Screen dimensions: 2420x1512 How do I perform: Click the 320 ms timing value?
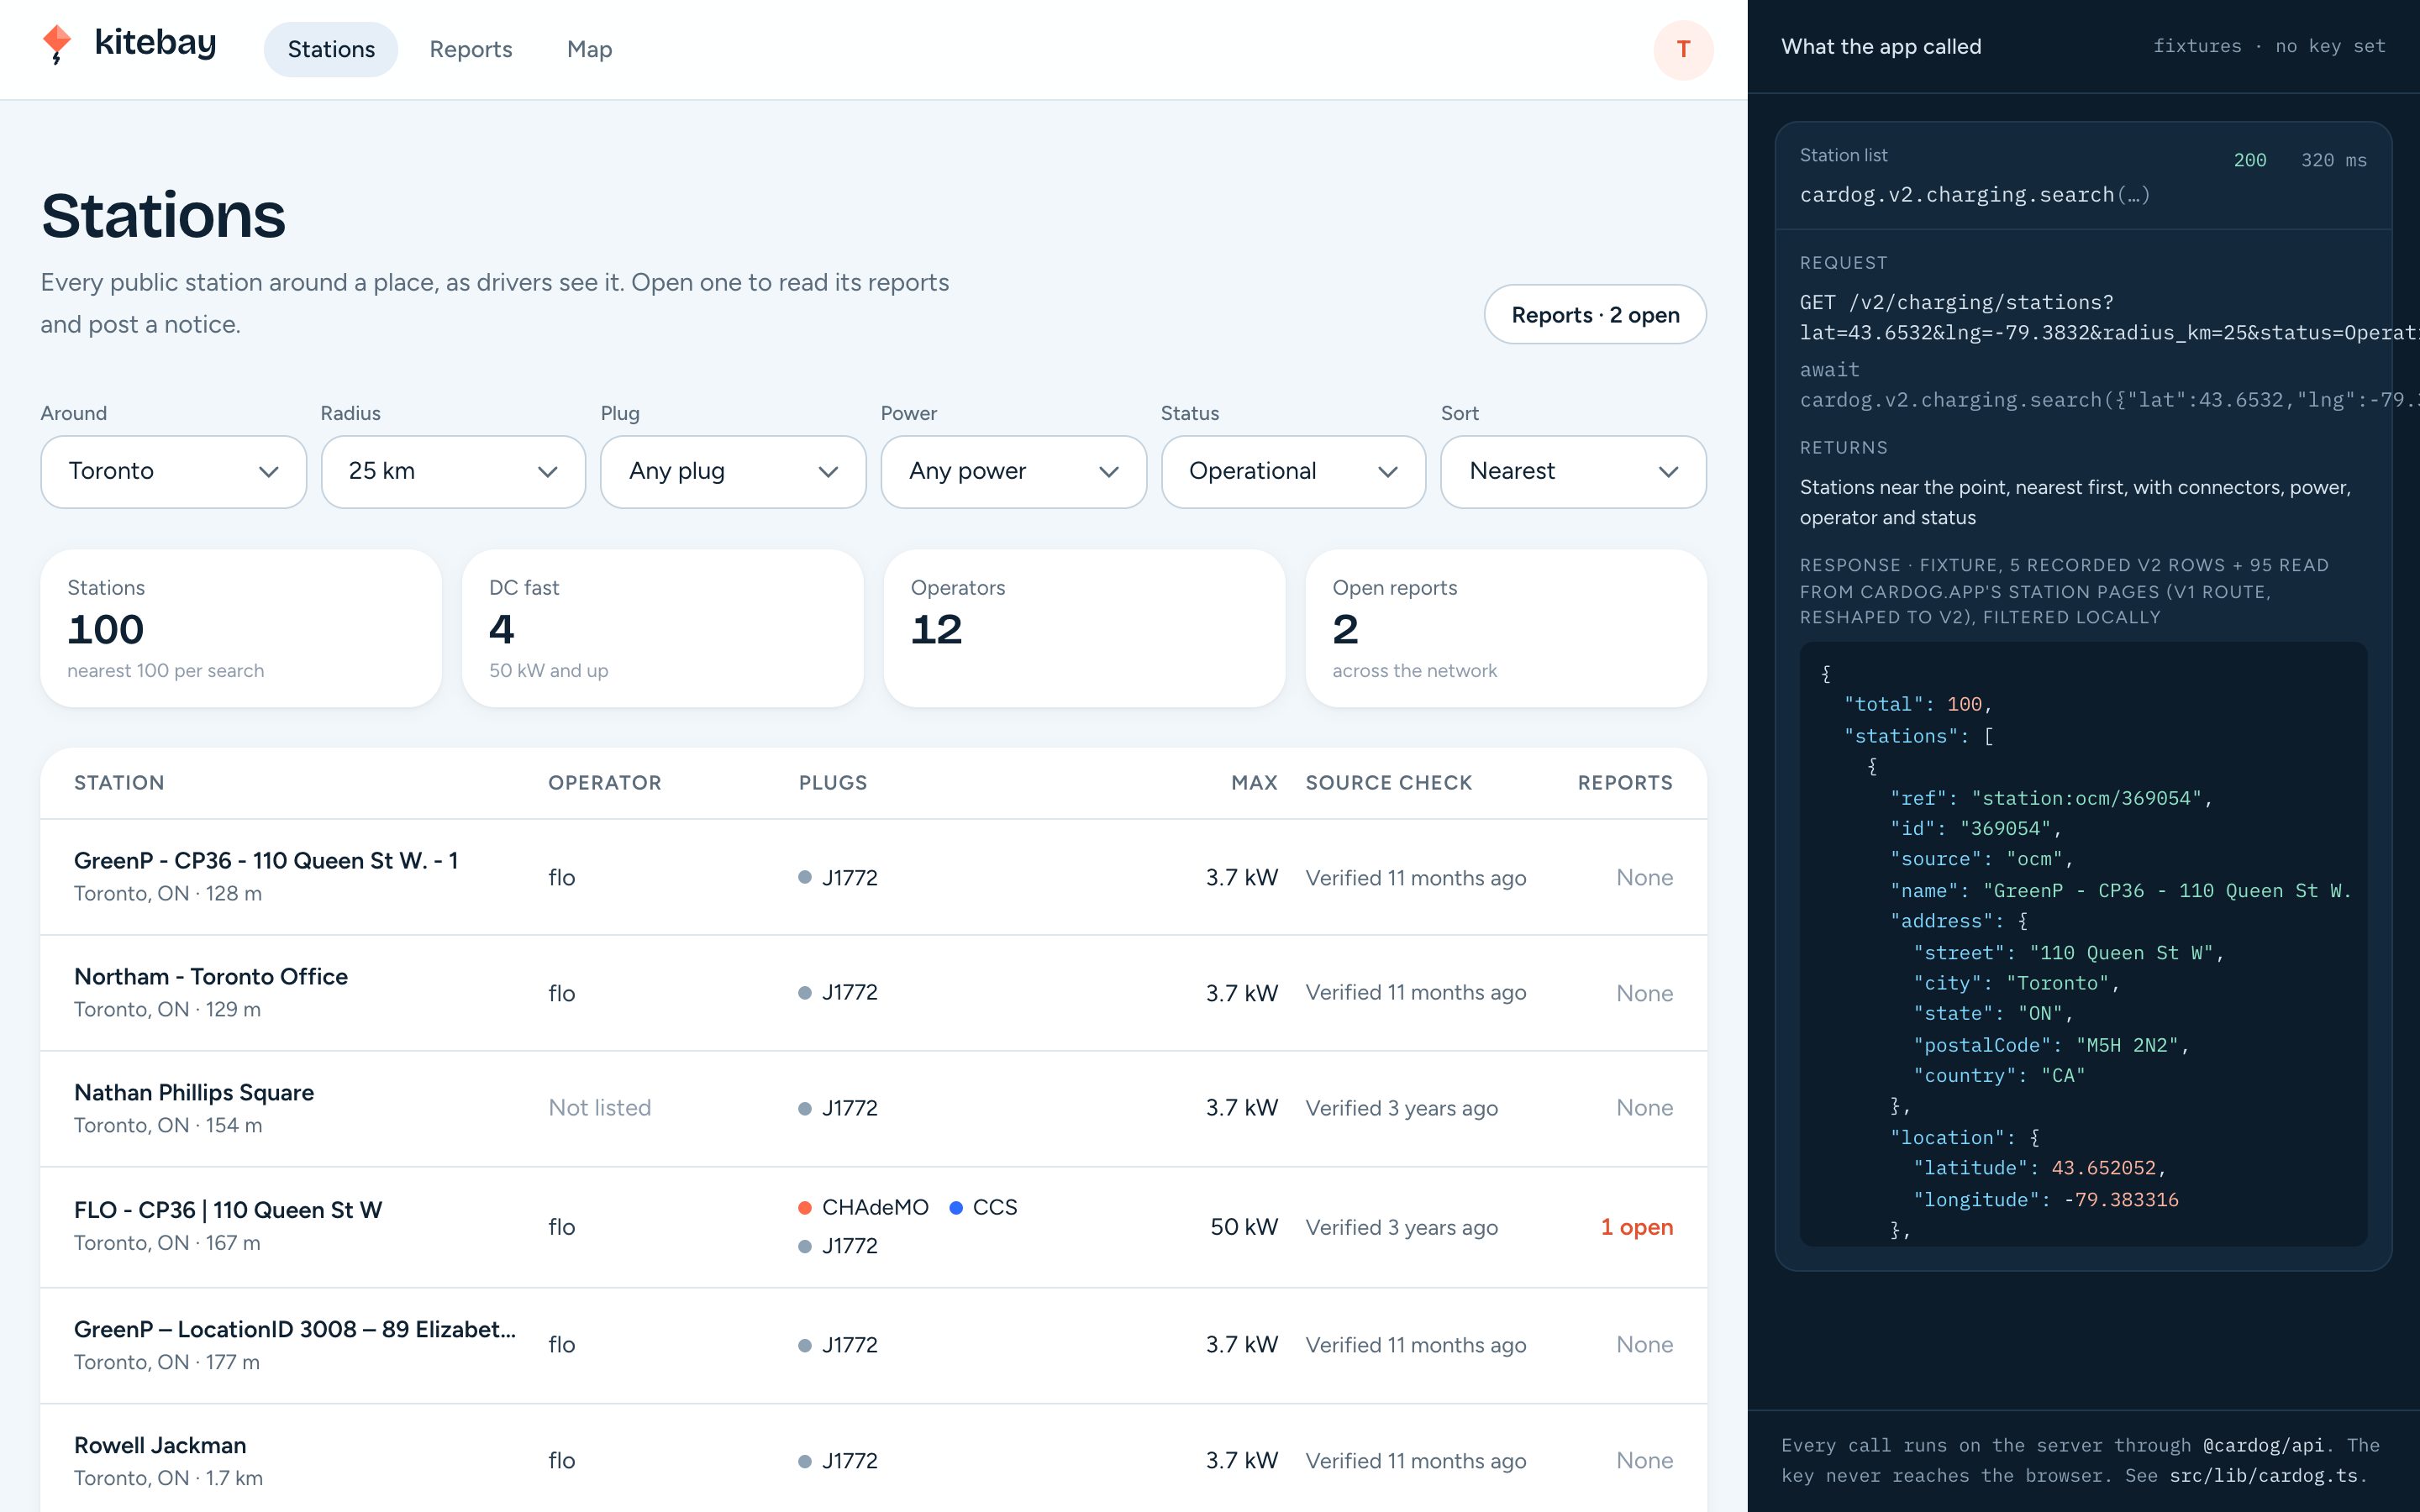pyautogui.click(x=2333, y=160)
